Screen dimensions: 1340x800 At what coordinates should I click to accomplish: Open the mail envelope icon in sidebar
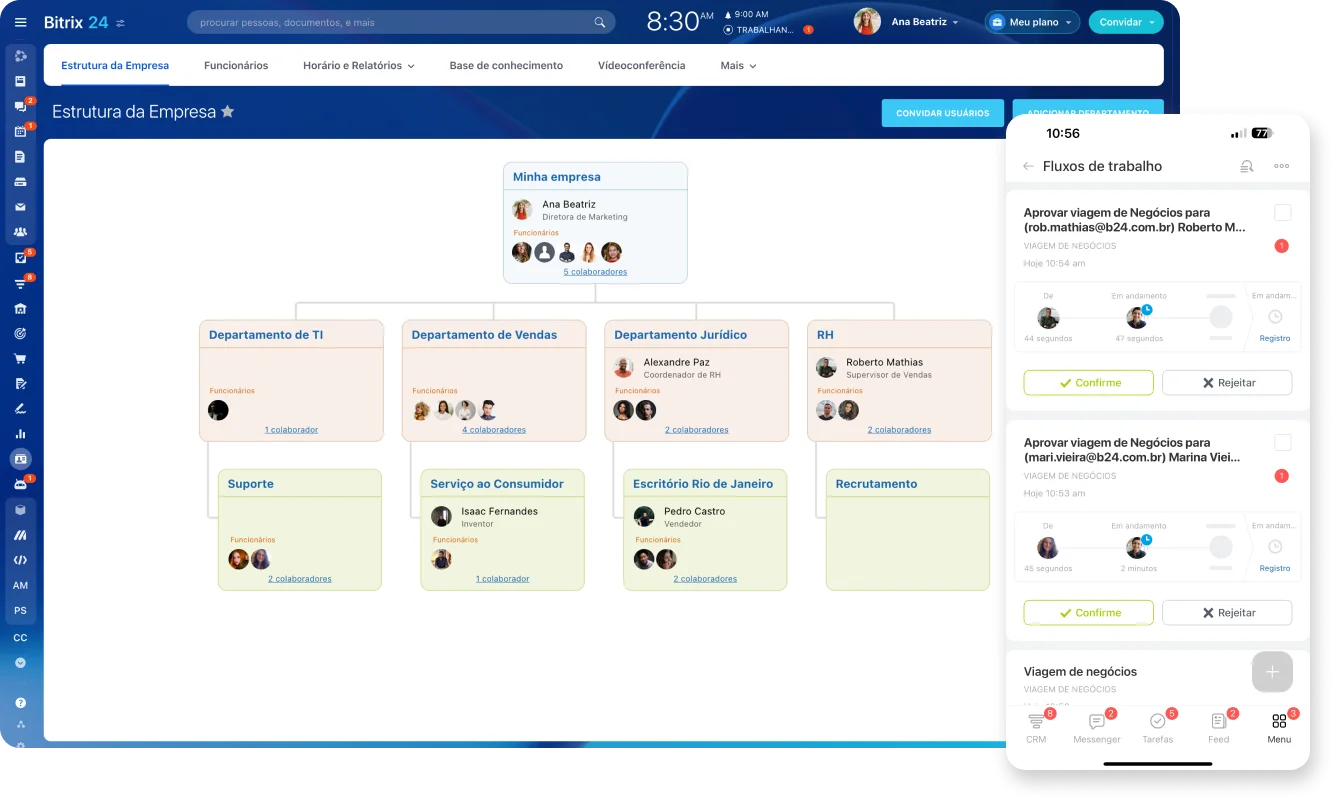pos(20,207)
